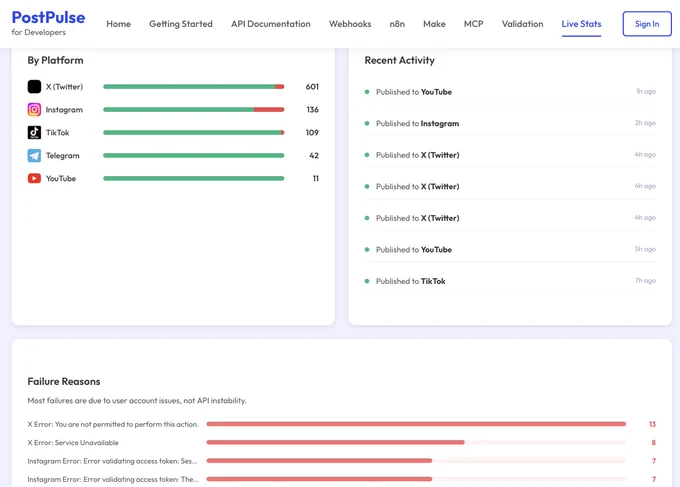Click the 'By Platform' heading

click(56, 60)
